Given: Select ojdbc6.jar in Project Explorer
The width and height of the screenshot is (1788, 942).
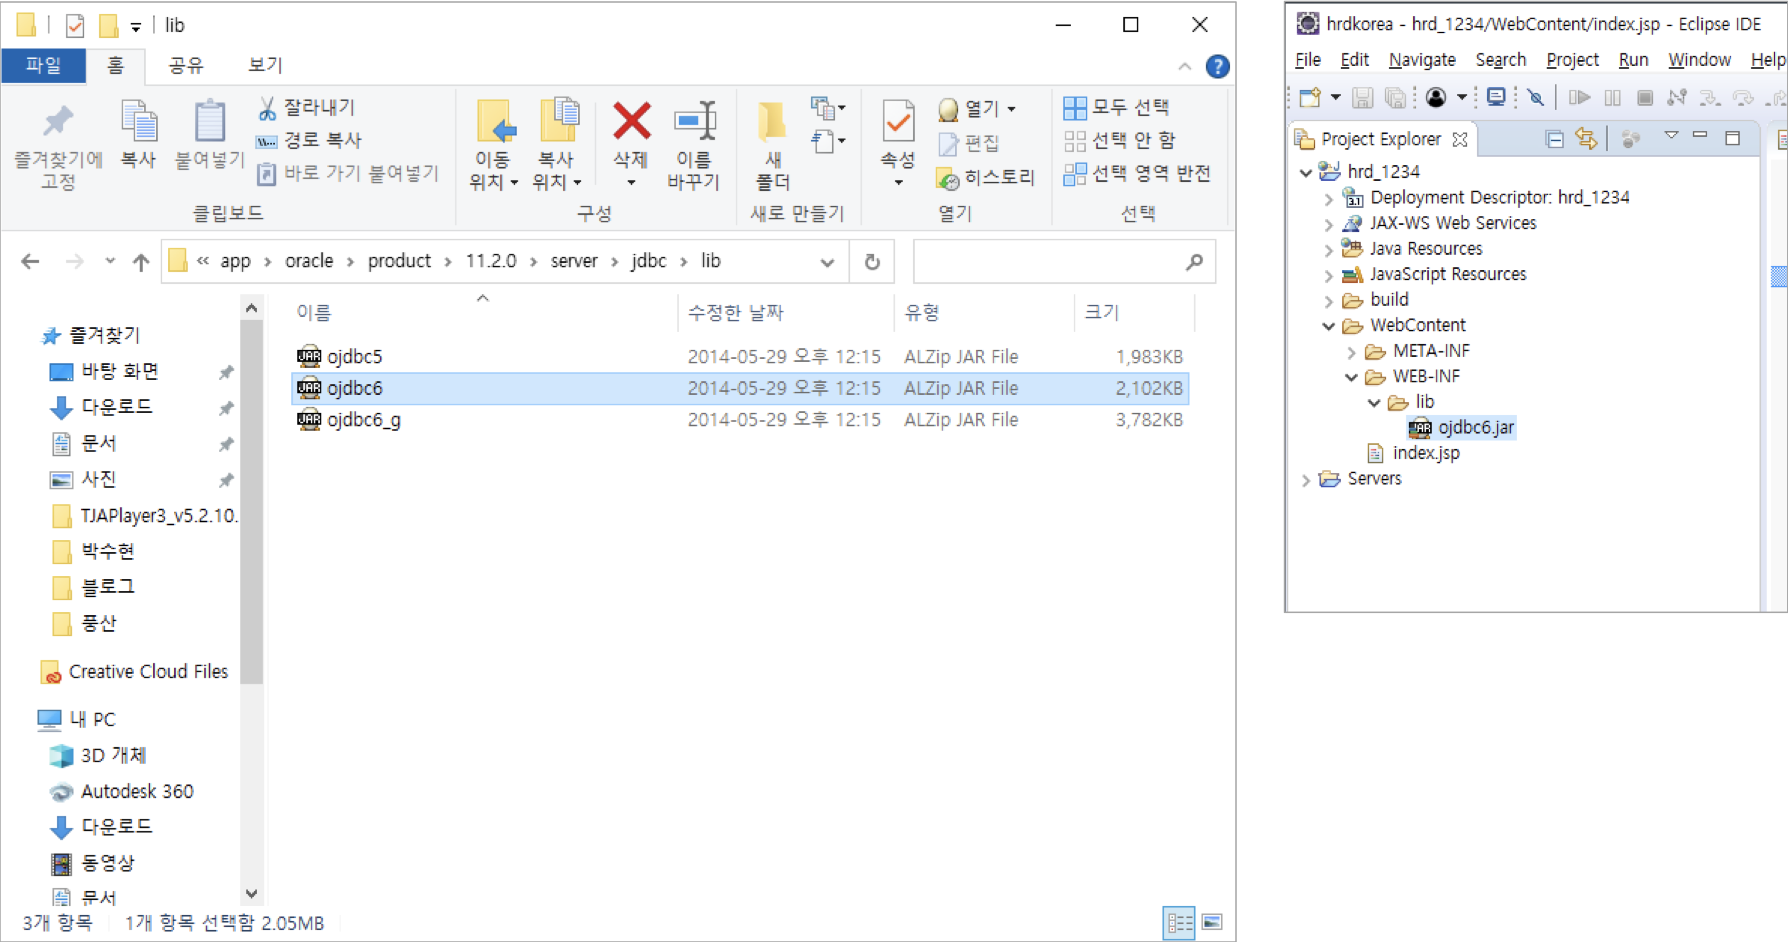Looking at the screenshot, I should coord(1462,428).
